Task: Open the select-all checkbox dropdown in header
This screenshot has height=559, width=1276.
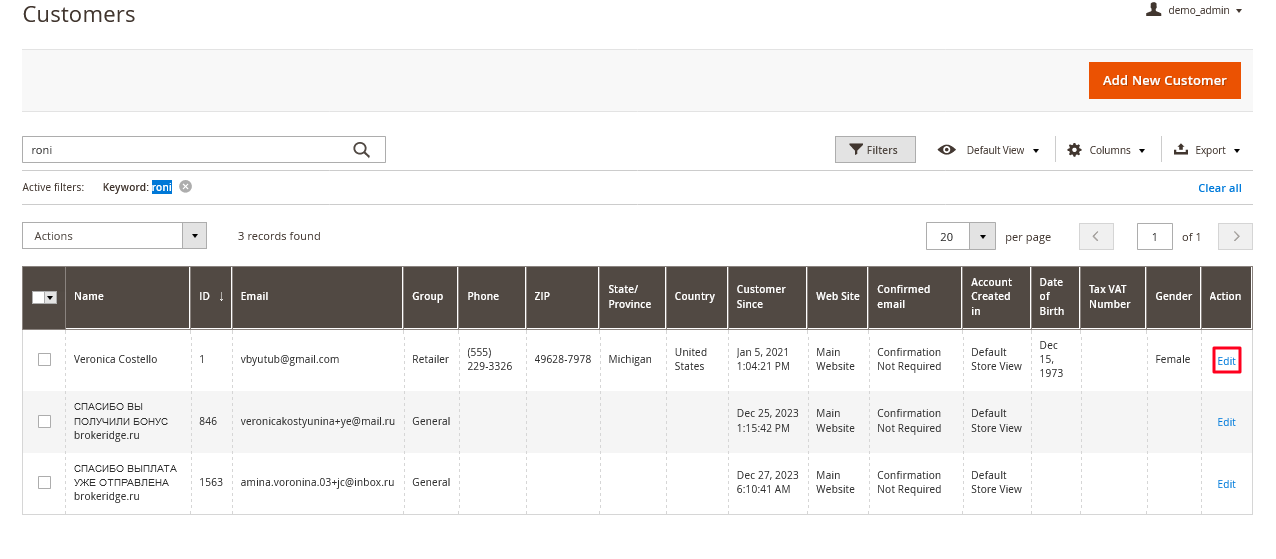Action: (x=50, y=297)
